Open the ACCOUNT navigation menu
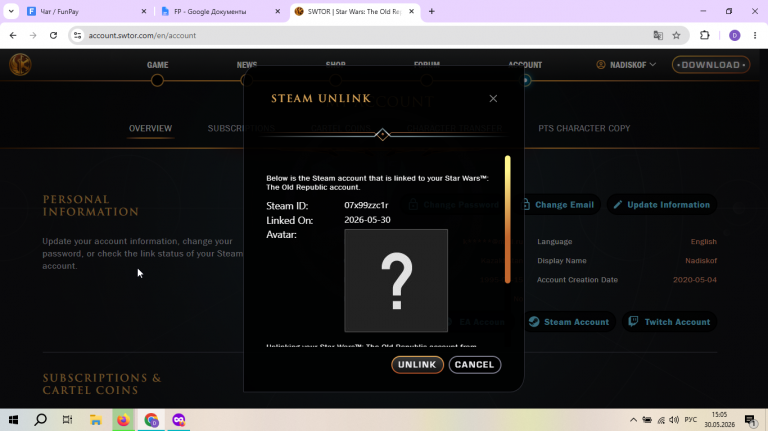 pos(525,65)
